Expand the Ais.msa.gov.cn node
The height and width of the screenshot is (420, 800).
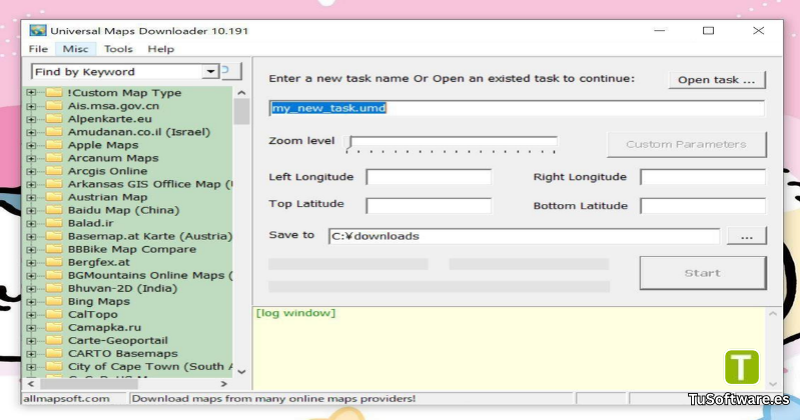pos(31,106)
